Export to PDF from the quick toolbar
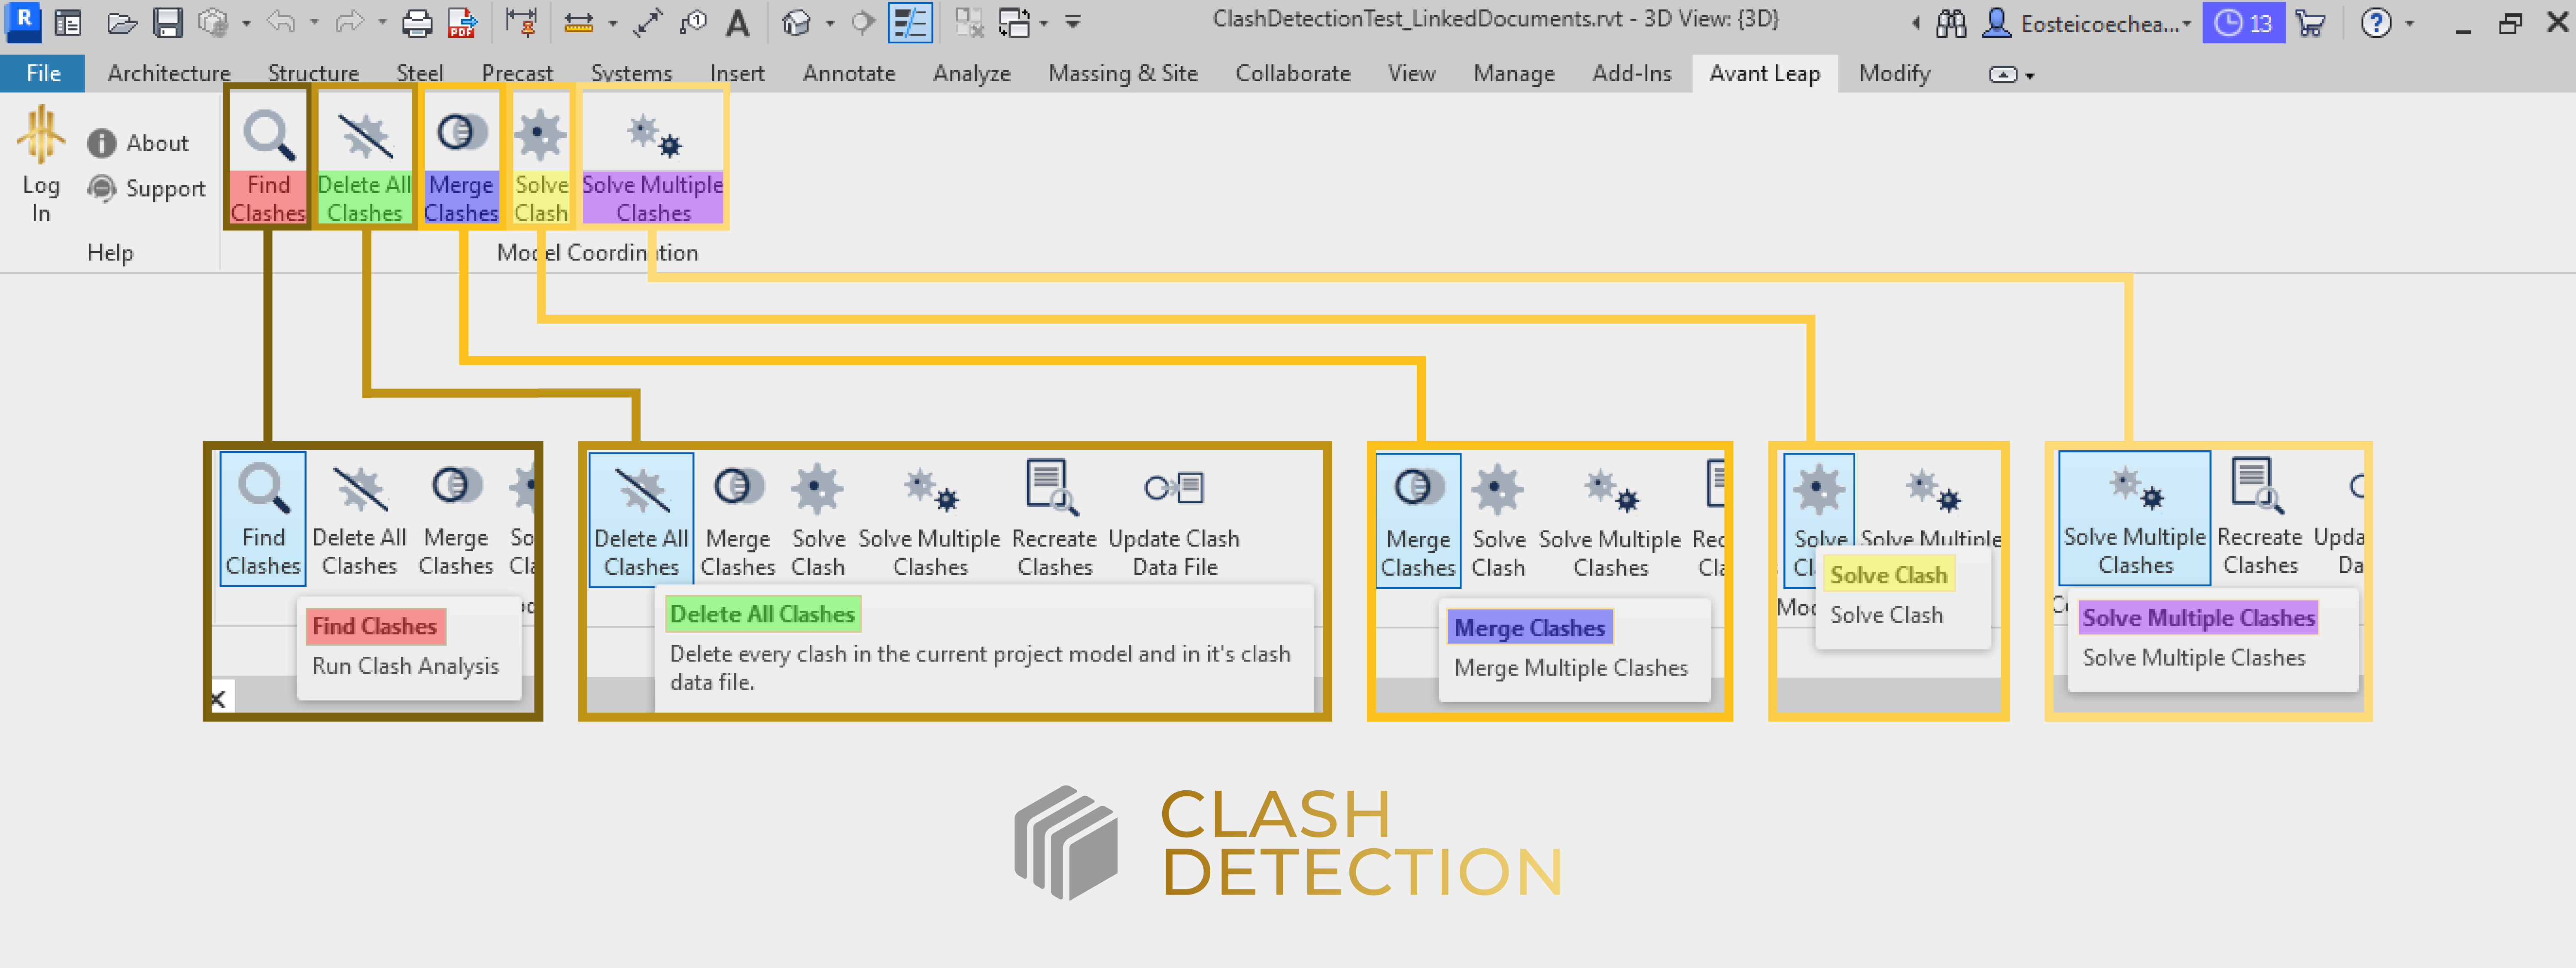Viewport: 2576px width, 968px height. click(461, 22)
